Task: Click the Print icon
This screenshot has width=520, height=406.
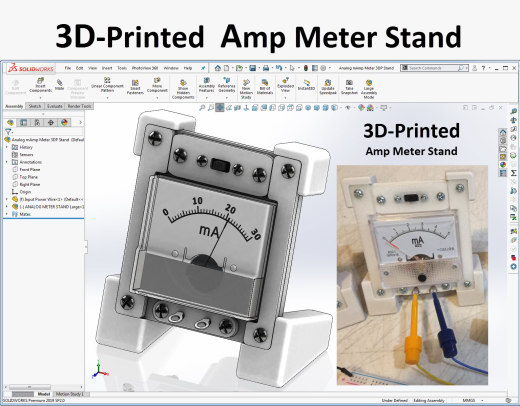Action: (x=266, y=68)
